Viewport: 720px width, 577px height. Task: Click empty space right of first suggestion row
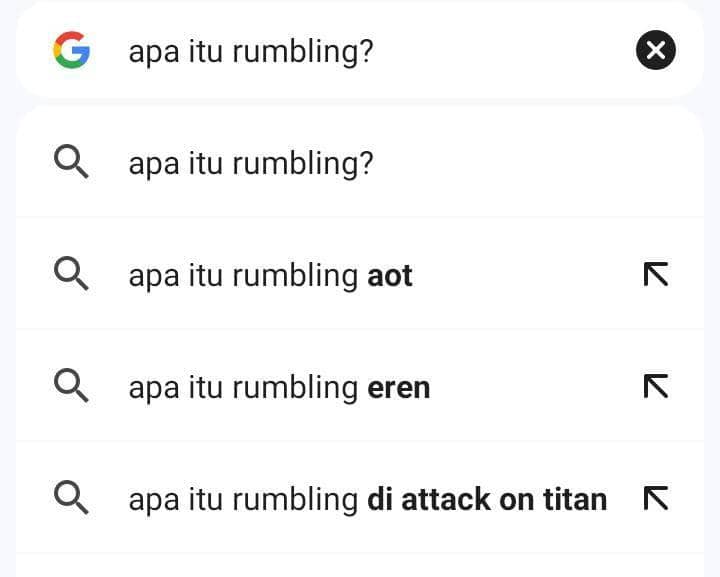click(530, 163)
